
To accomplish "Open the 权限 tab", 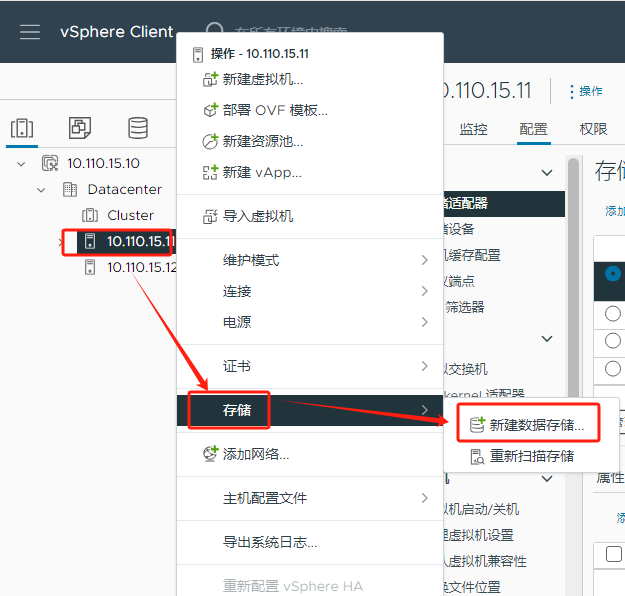I will coord(594,129).
